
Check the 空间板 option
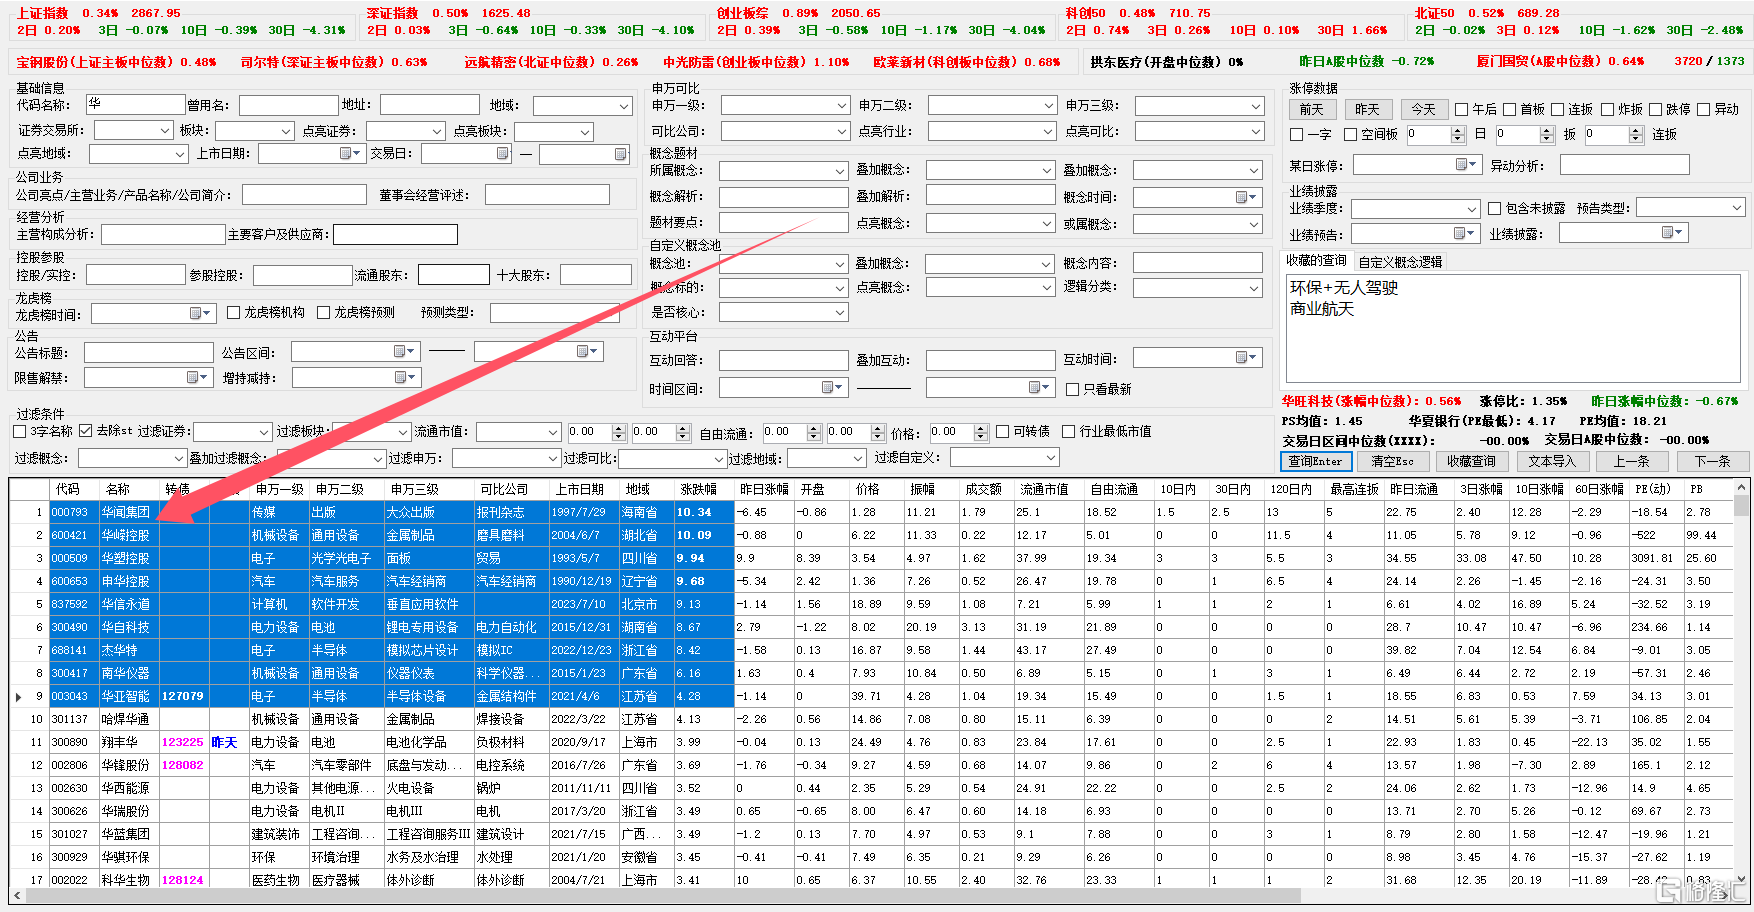pyautogui.click(x=1351, y=135)
